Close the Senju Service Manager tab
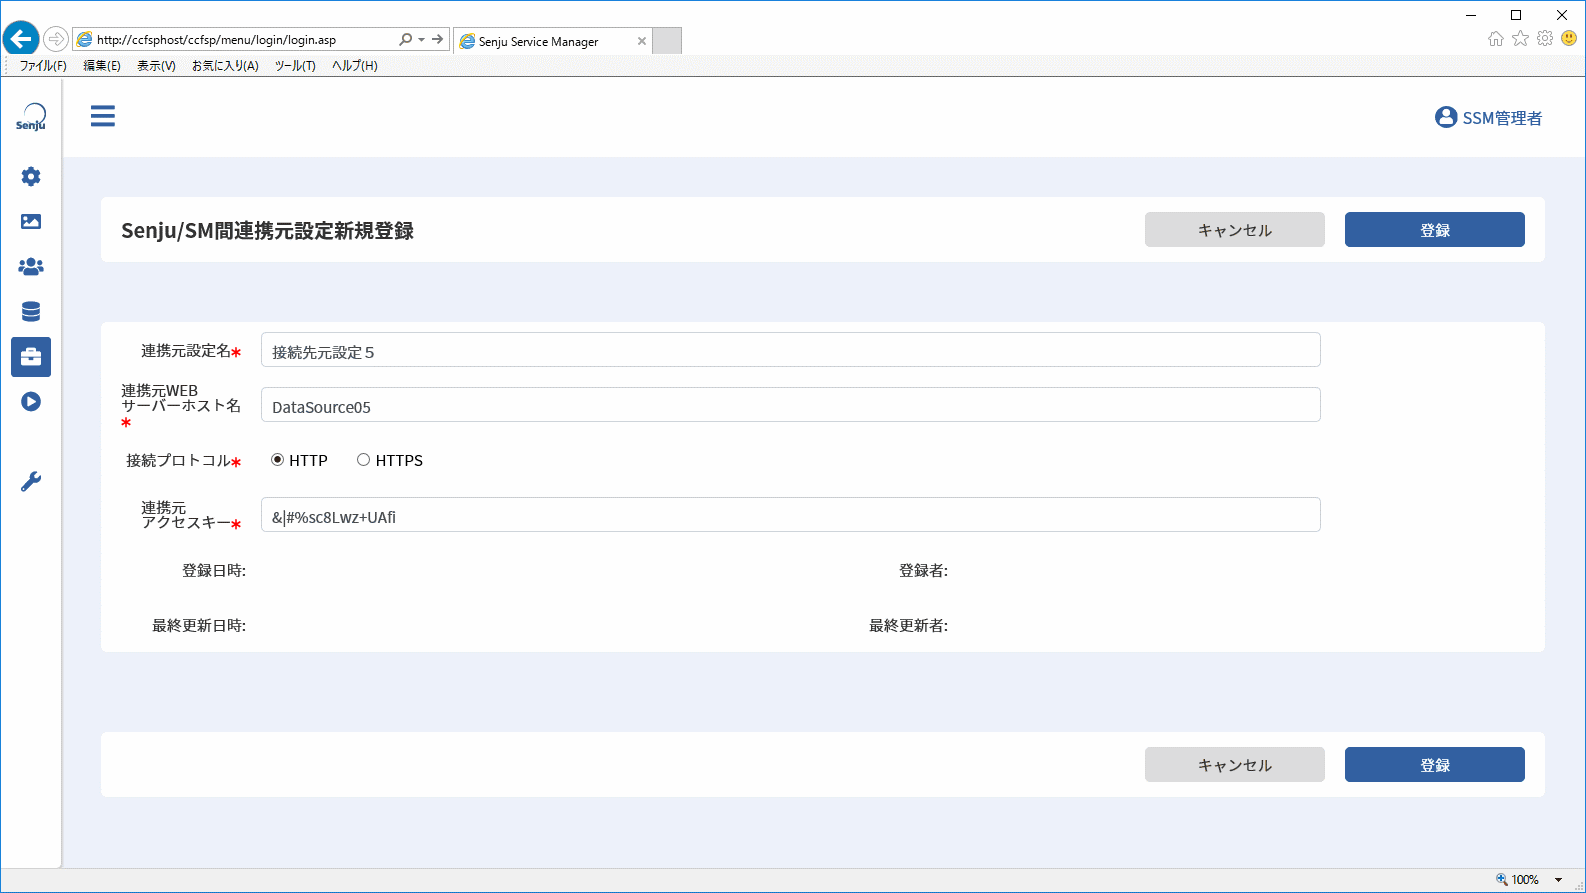The height and width of the screenshot is (893, 1586). [642, 41]
